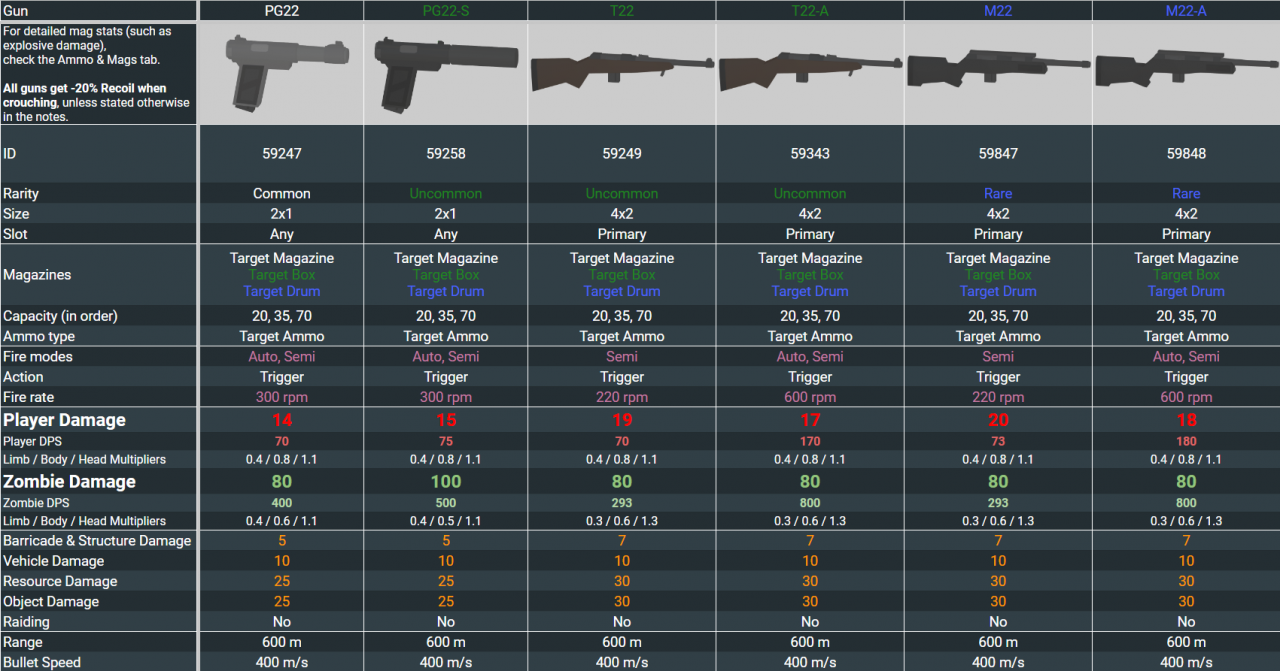The image size is (1280, 671).
Task: Click the M22 black rifle image
Action: [998, 70]
